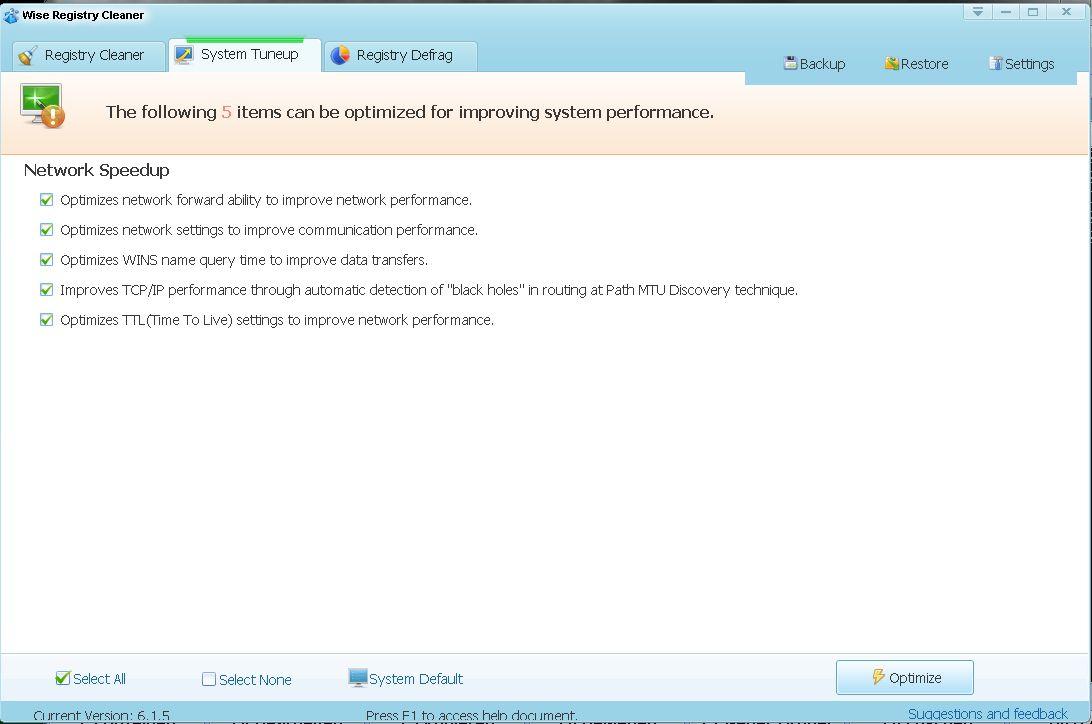Minimize the Wise Registry Cleaner window
The image size is (1092, 724).
pos(1006,12)
